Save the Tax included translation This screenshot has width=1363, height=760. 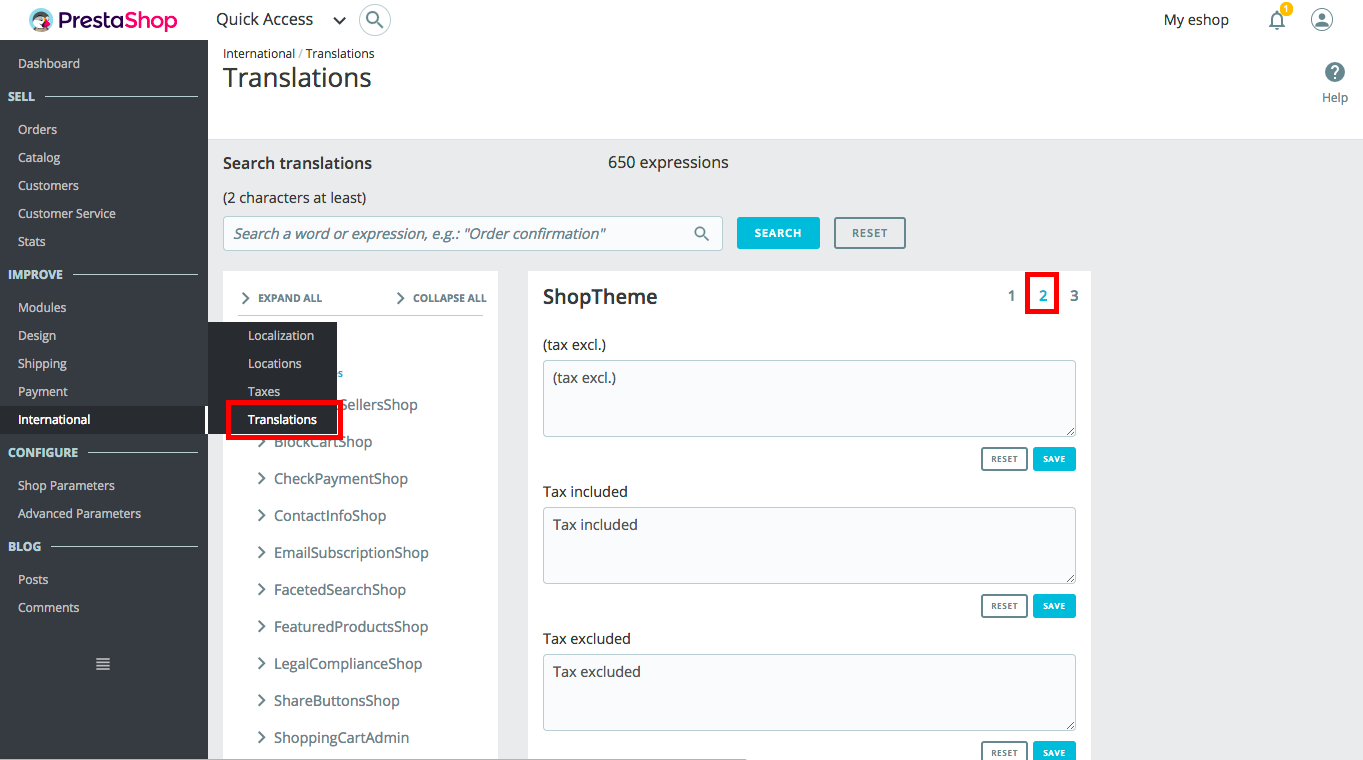(x=1054, y=606)
